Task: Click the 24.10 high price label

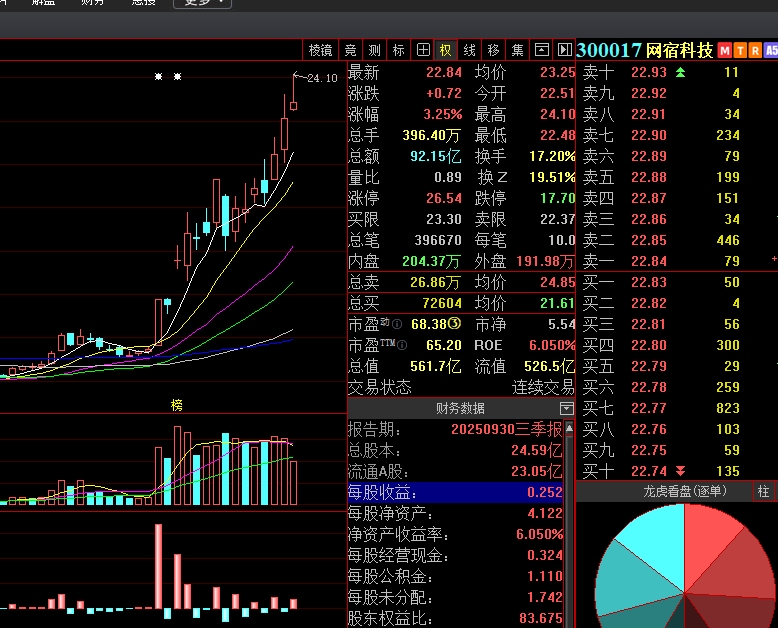Action: (322, 78)
